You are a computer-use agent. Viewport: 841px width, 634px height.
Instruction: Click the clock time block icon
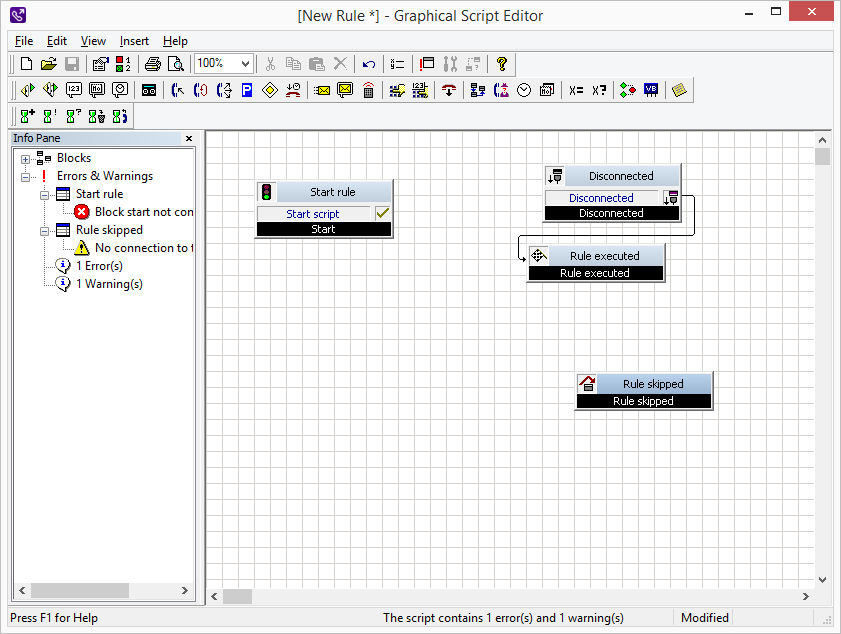(524, 90)
